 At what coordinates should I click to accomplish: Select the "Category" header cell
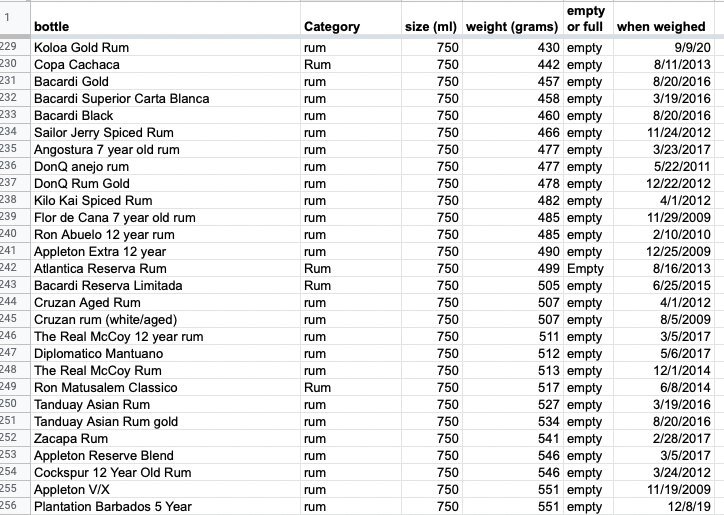point(331,27)
